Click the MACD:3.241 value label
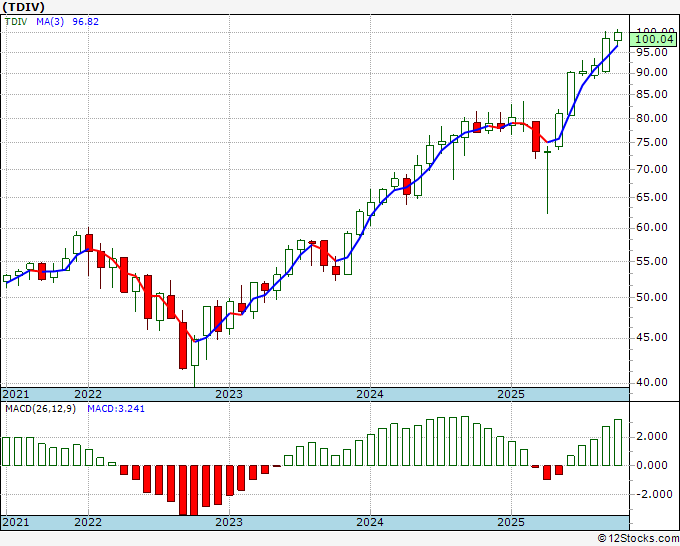This screenshot has width=680, height=546. point(116,409)
